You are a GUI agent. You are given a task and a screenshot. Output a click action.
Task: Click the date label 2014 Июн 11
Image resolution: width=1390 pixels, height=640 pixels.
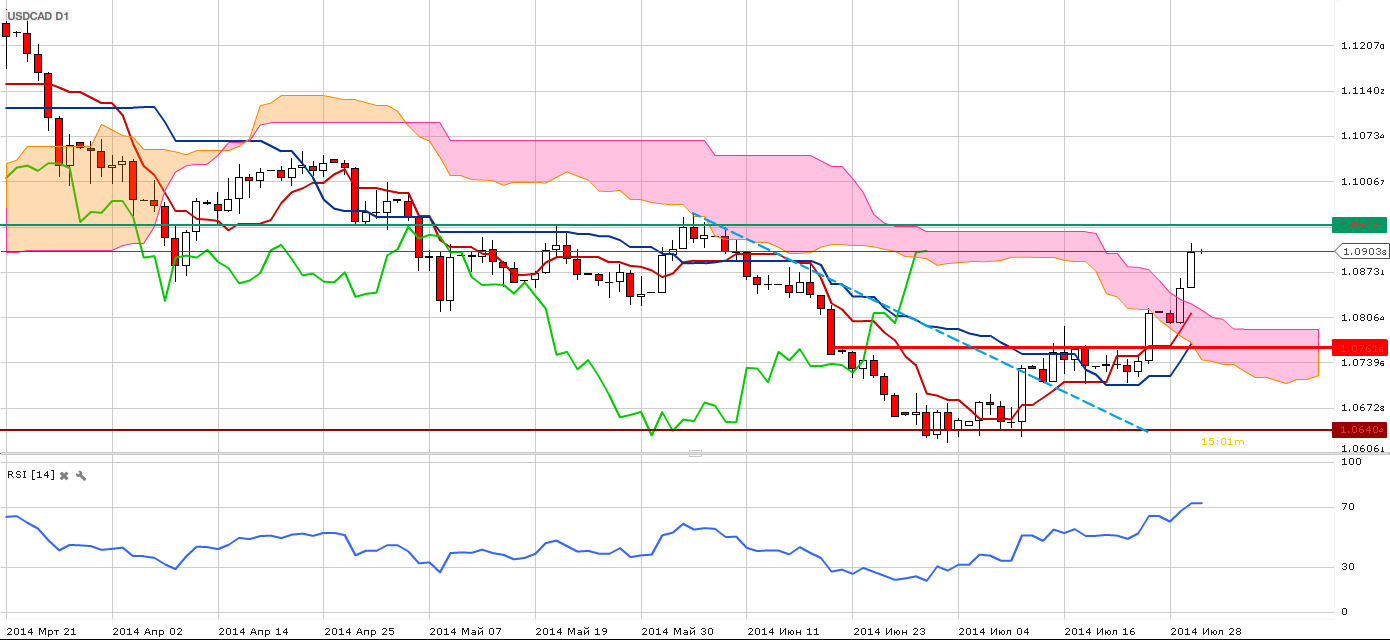[x=782, y=631]
